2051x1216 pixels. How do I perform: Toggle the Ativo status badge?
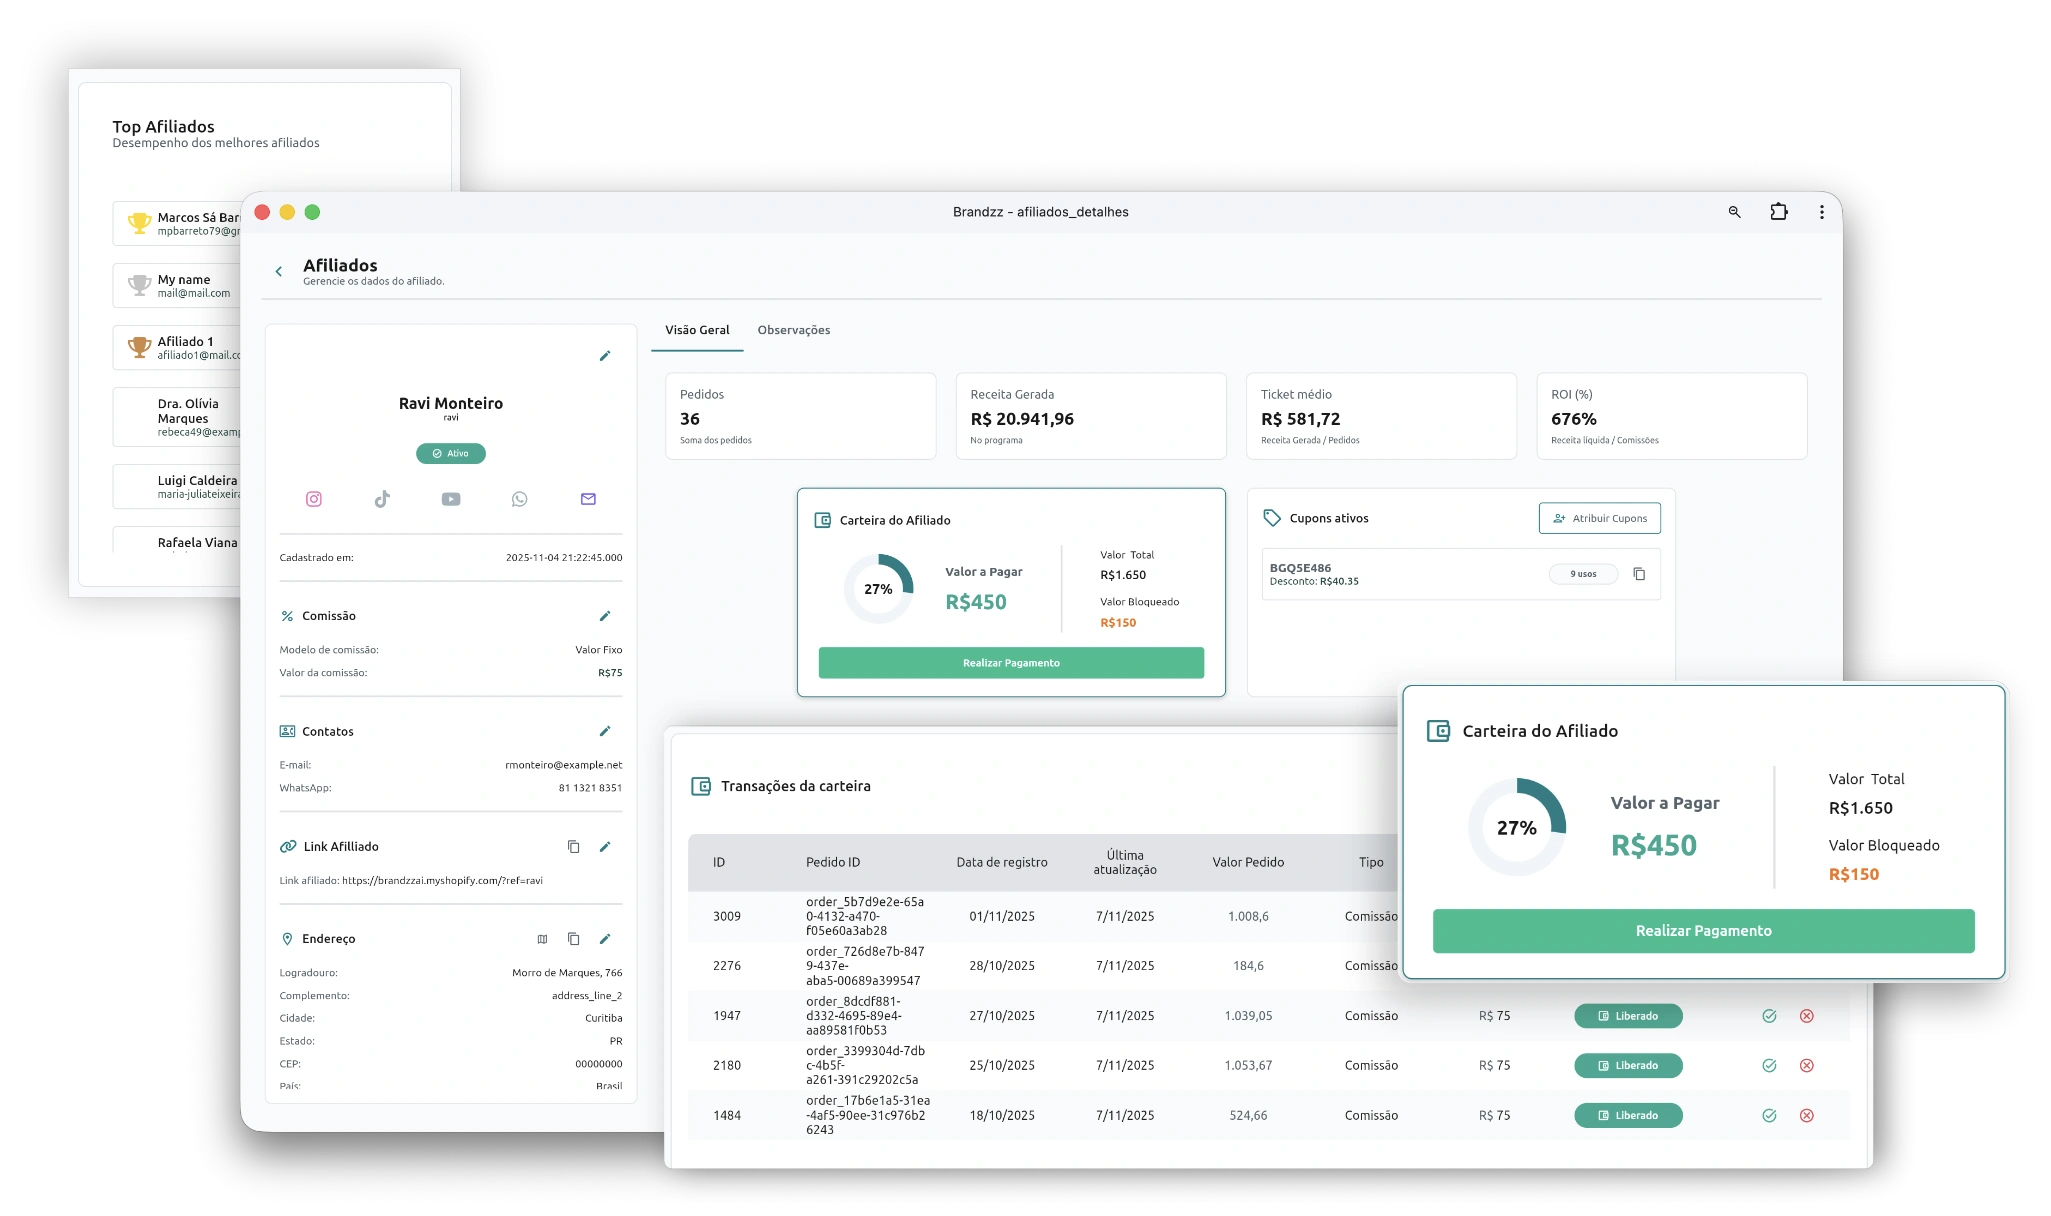pos(450,453)
